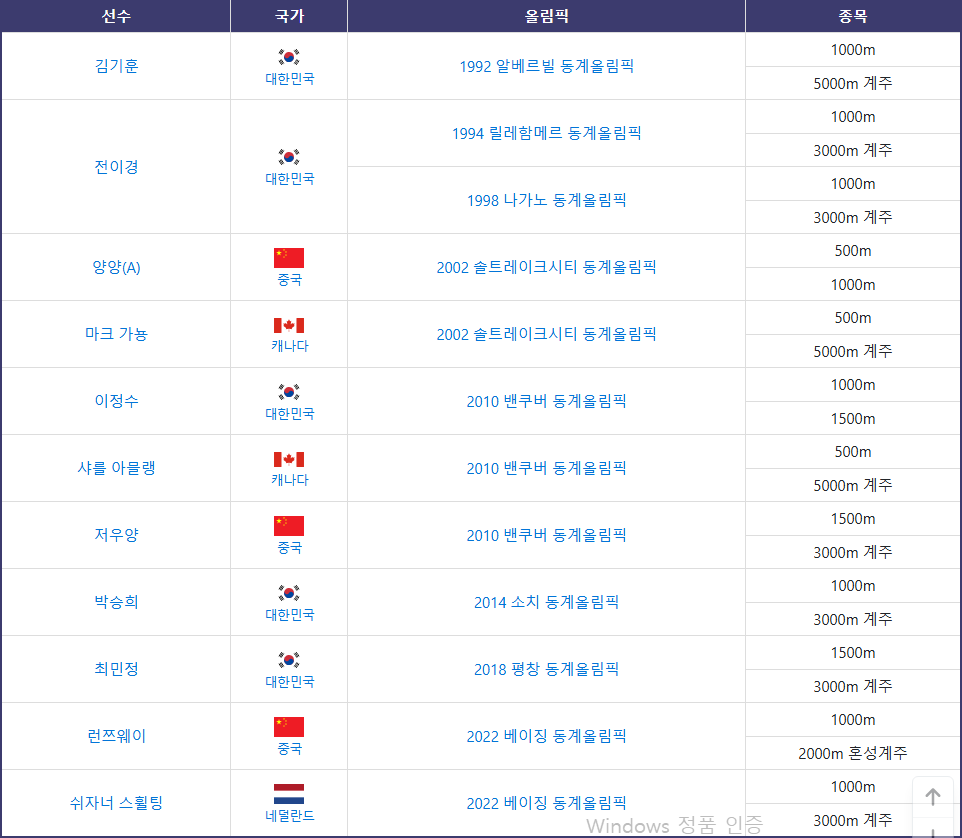This screenshot has height=838, width=962.
Task: Click 중국 country link in 양양(A) row
Action: tap(290, 280)
